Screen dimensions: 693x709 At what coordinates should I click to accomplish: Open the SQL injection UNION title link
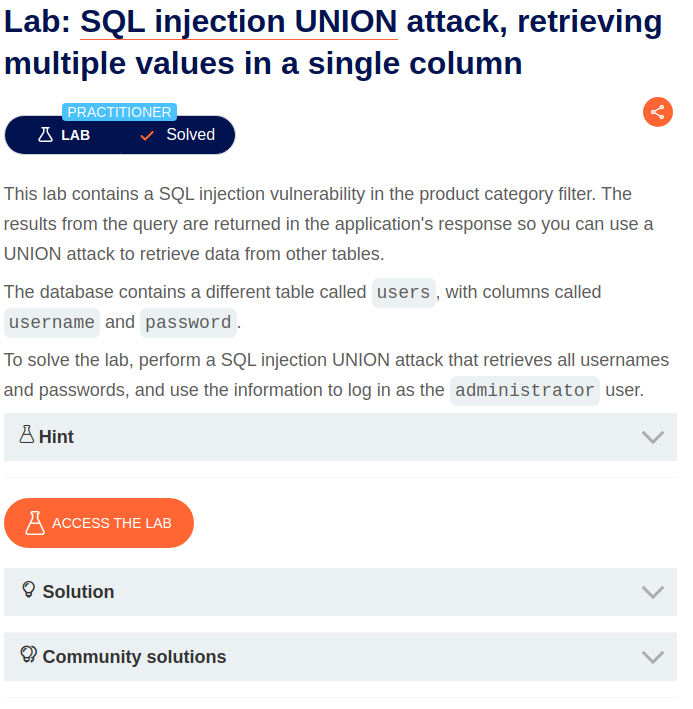coord(239,22)
